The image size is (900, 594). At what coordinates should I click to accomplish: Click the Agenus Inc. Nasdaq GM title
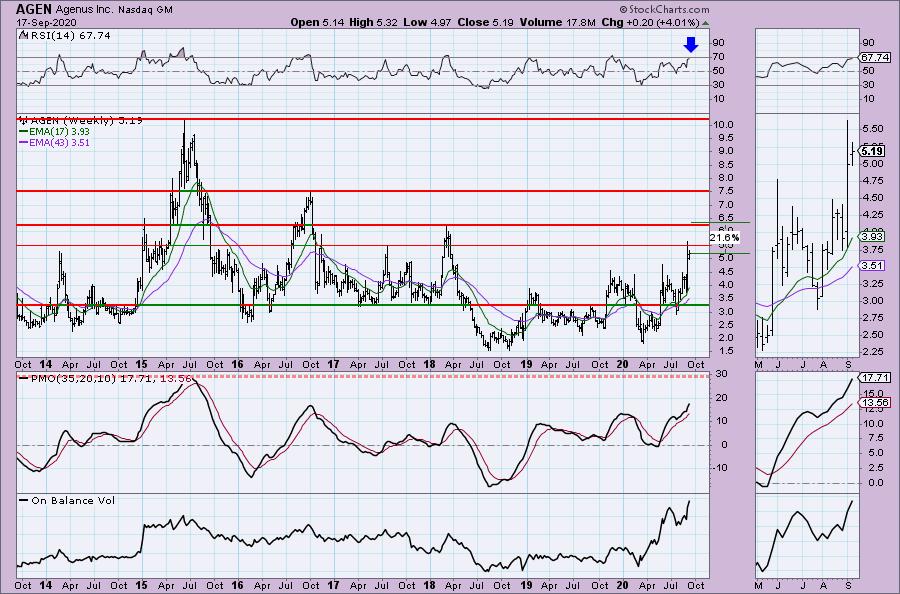114,10
